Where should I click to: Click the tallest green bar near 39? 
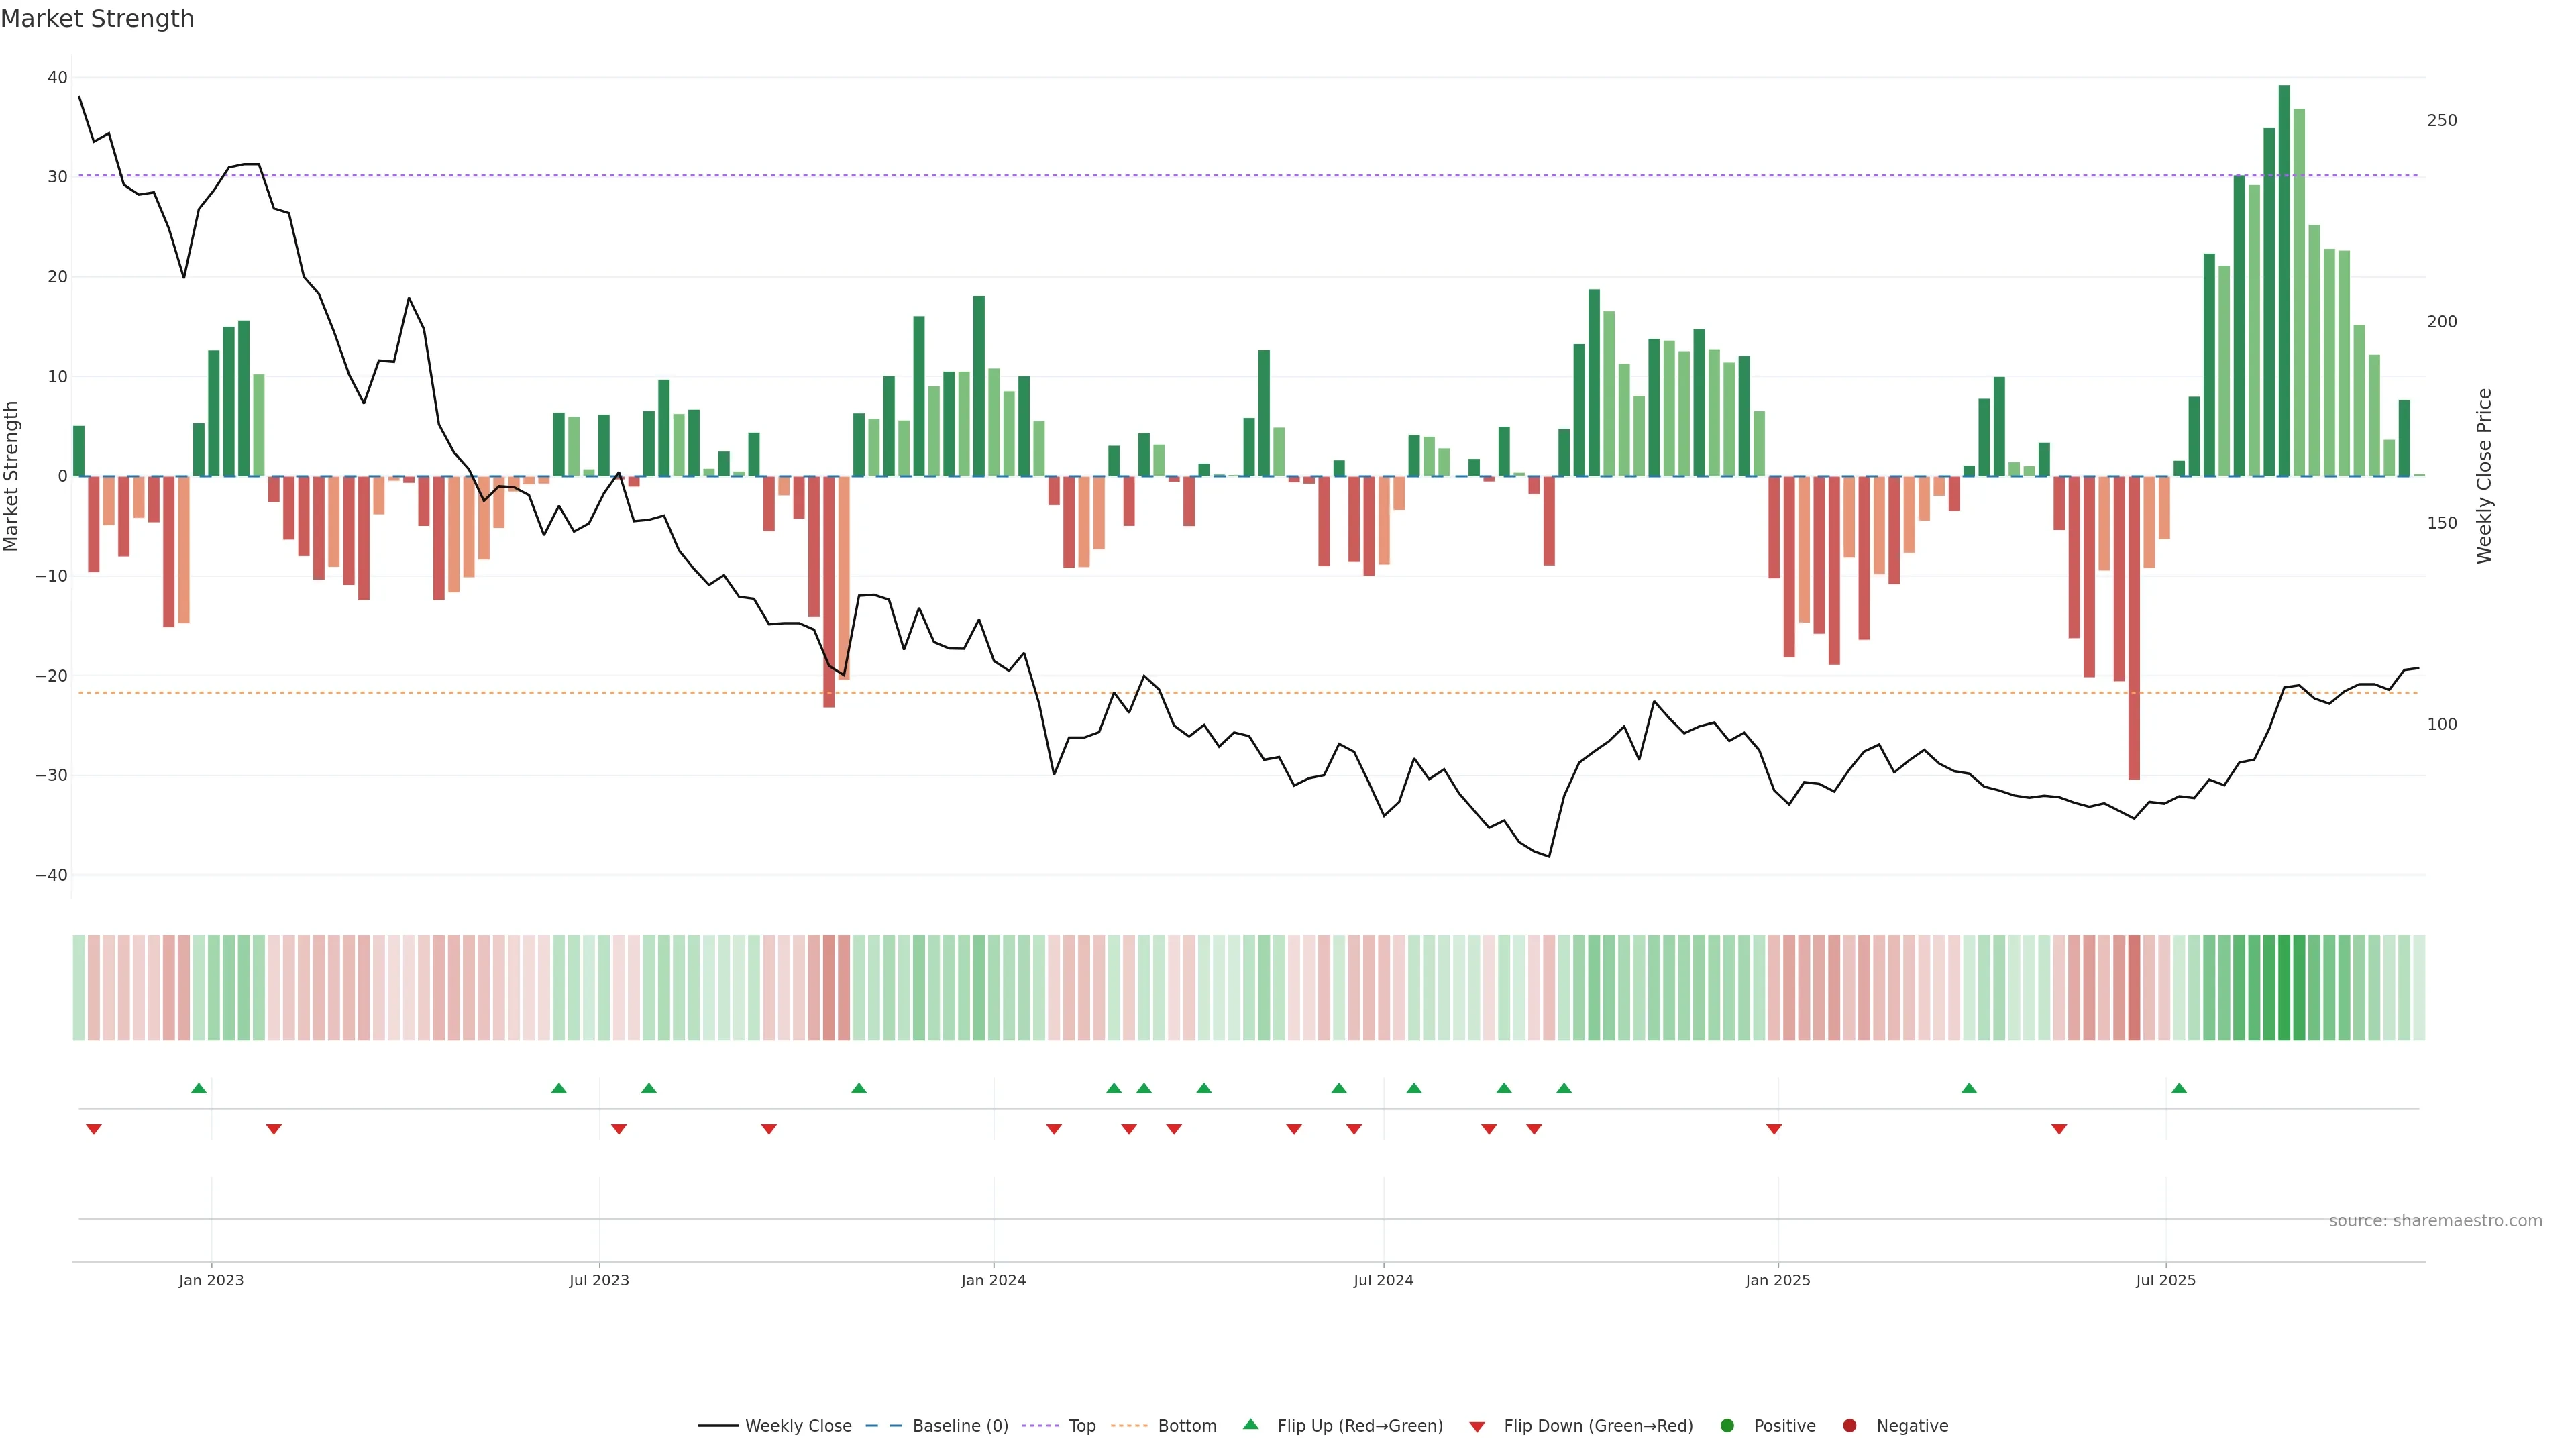2284,280
